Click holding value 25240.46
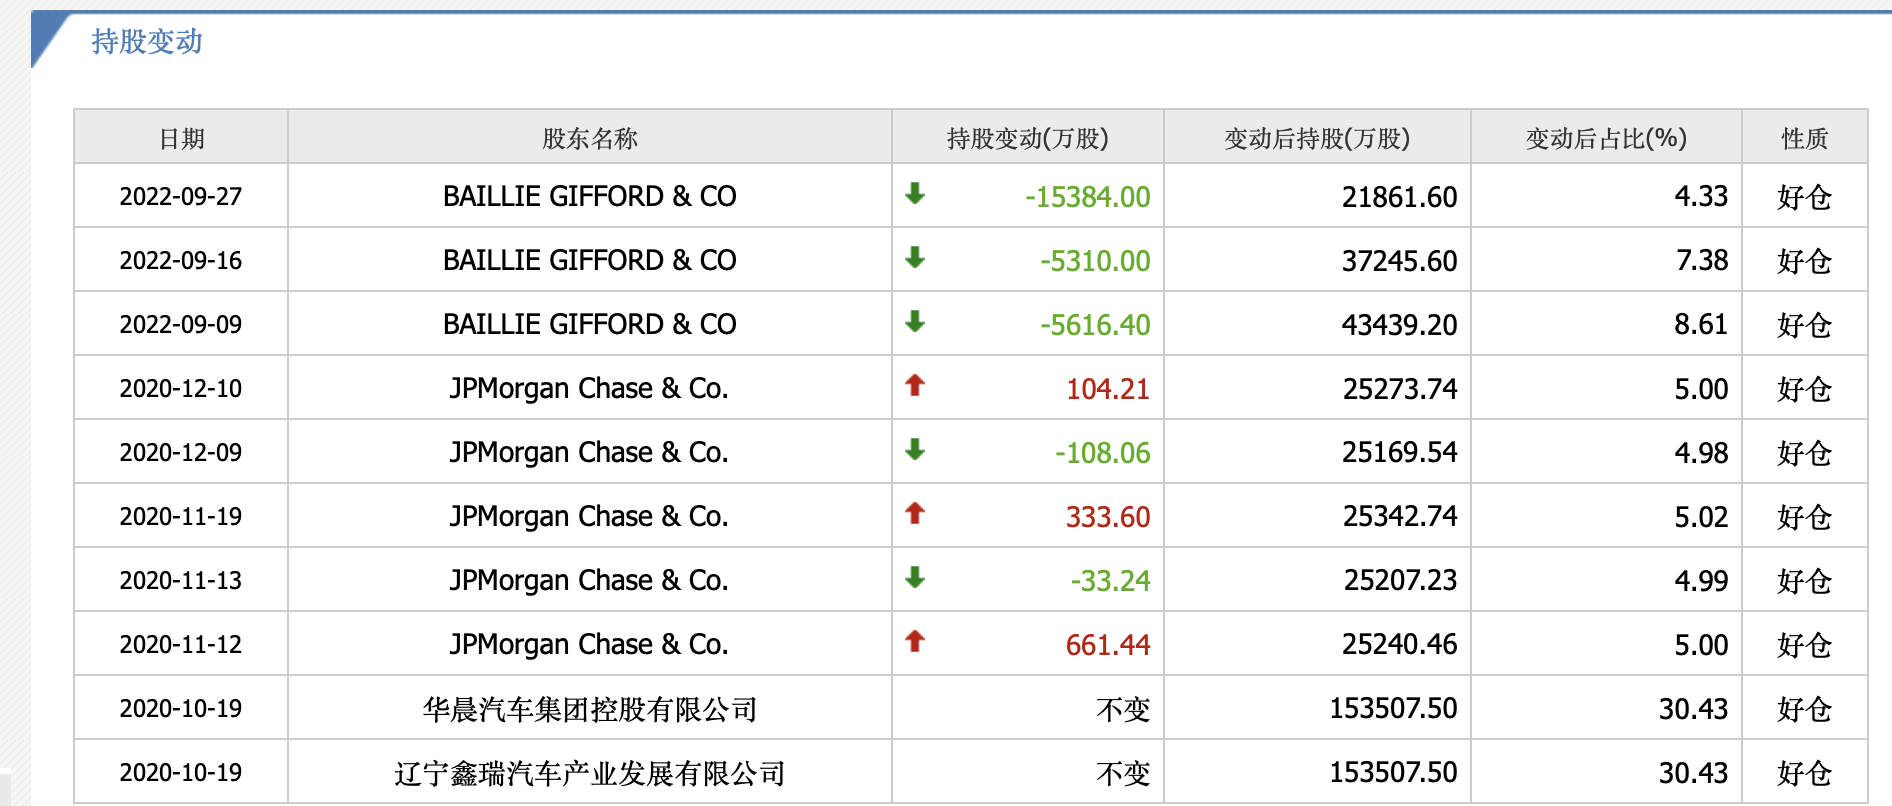 pos(1399,645)
